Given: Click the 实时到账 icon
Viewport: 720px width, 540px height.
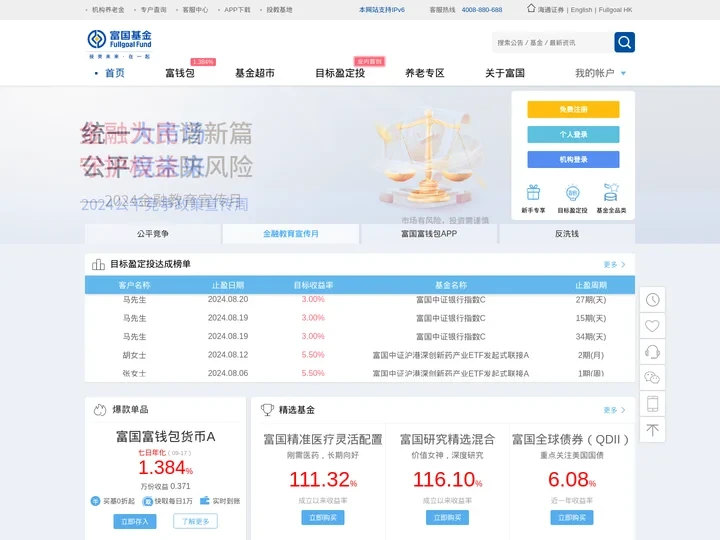Looking at the screenshot, I should 205,501.
